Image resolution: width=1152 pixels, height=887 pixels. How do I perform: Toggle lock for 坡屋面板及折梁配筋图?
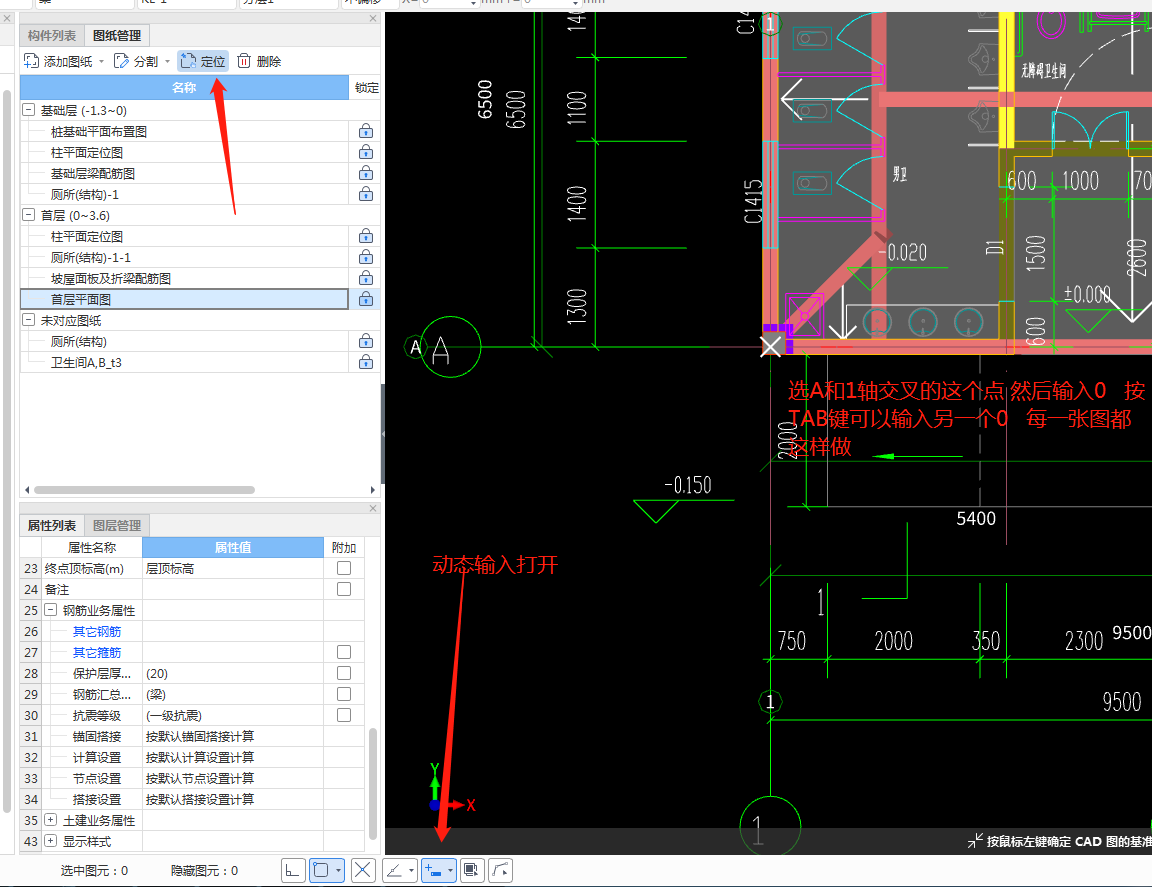coord(365,279)
